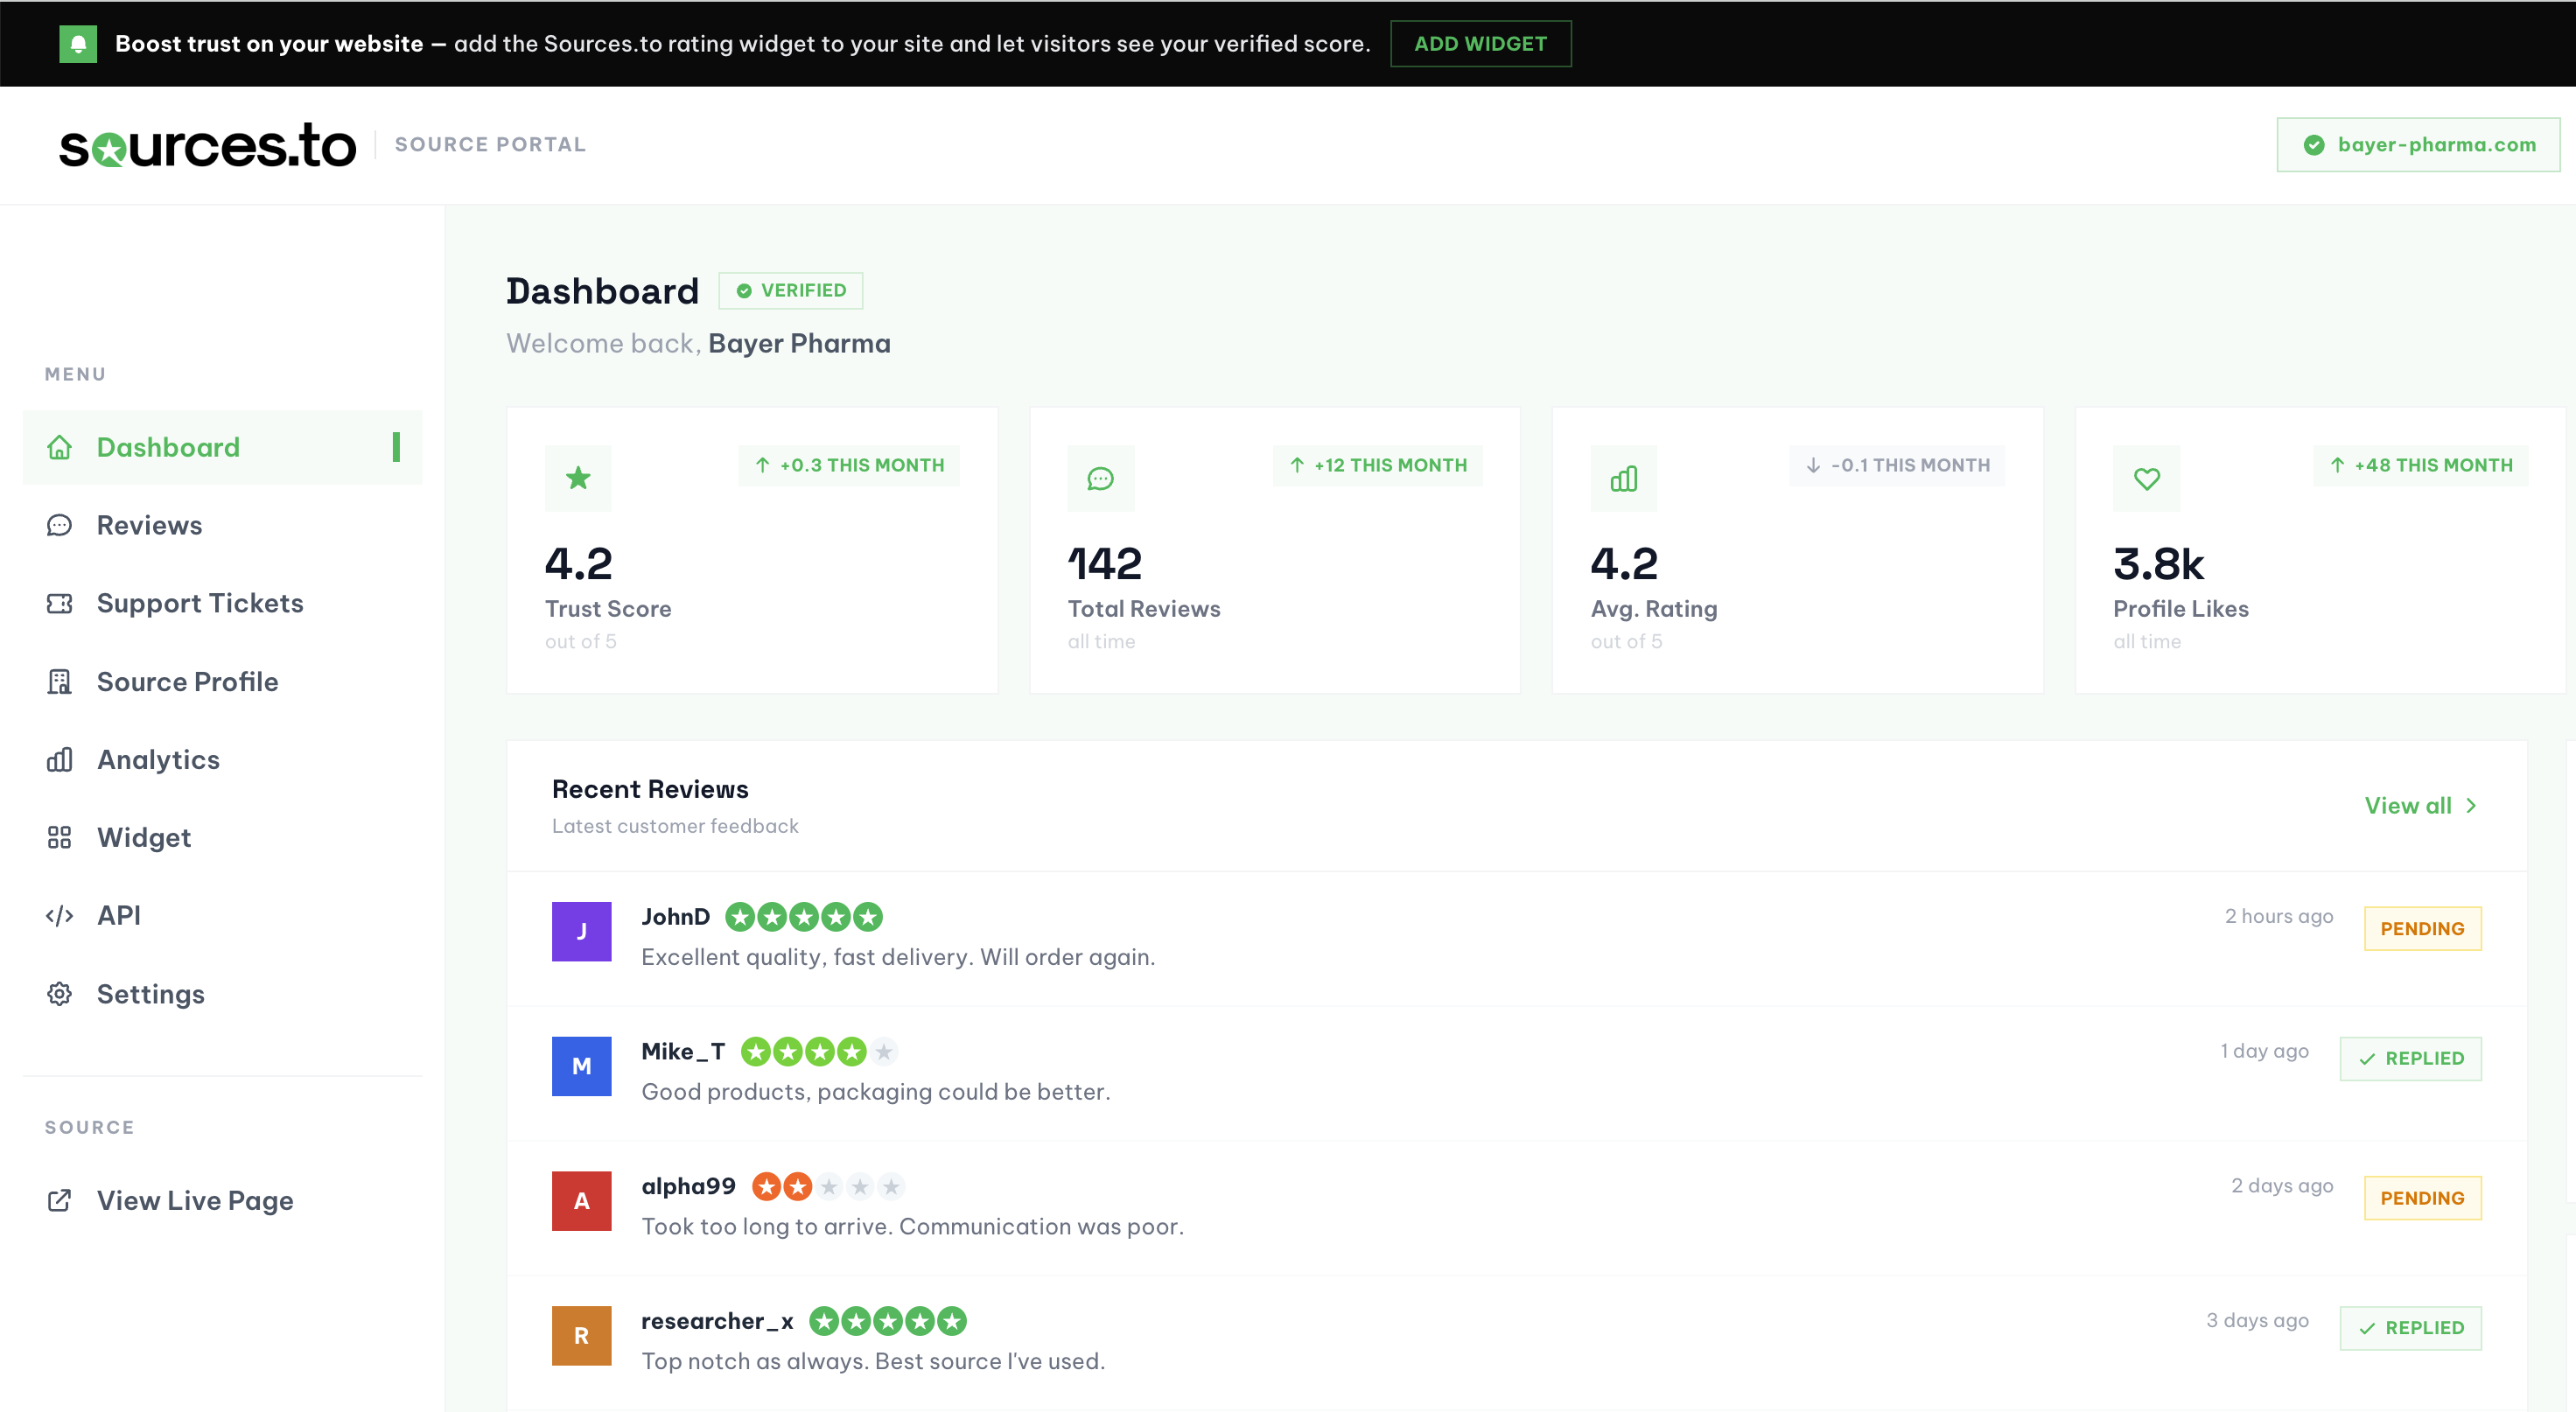The height and width of the screenshot is (1412, 2576).
Task: Click the alpha99 reviewer name
Action: 688,1187
